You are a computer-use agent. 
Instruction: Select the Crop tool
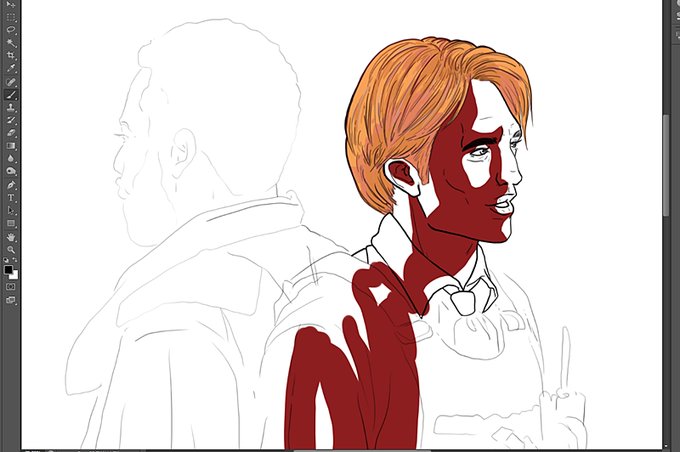click(x=10, y=56)
